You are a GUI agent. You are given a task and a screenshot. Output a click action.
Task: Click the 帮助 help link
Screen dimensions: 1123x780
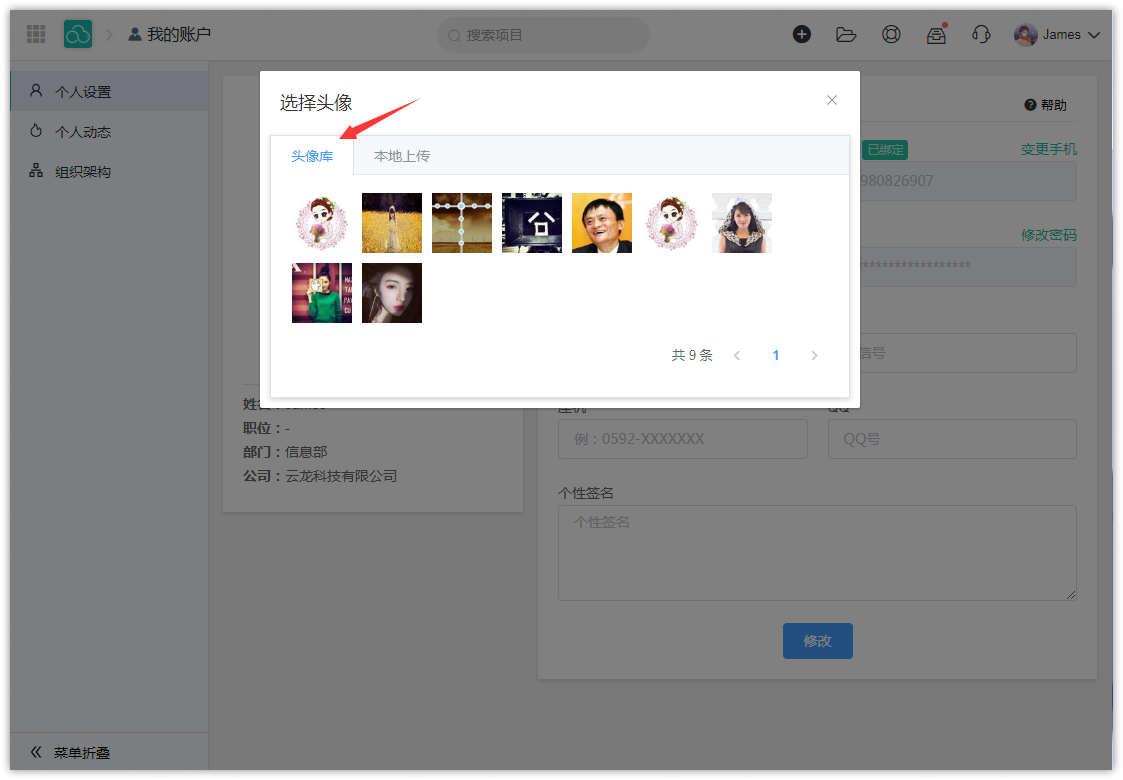click(x=1046, y=105)
